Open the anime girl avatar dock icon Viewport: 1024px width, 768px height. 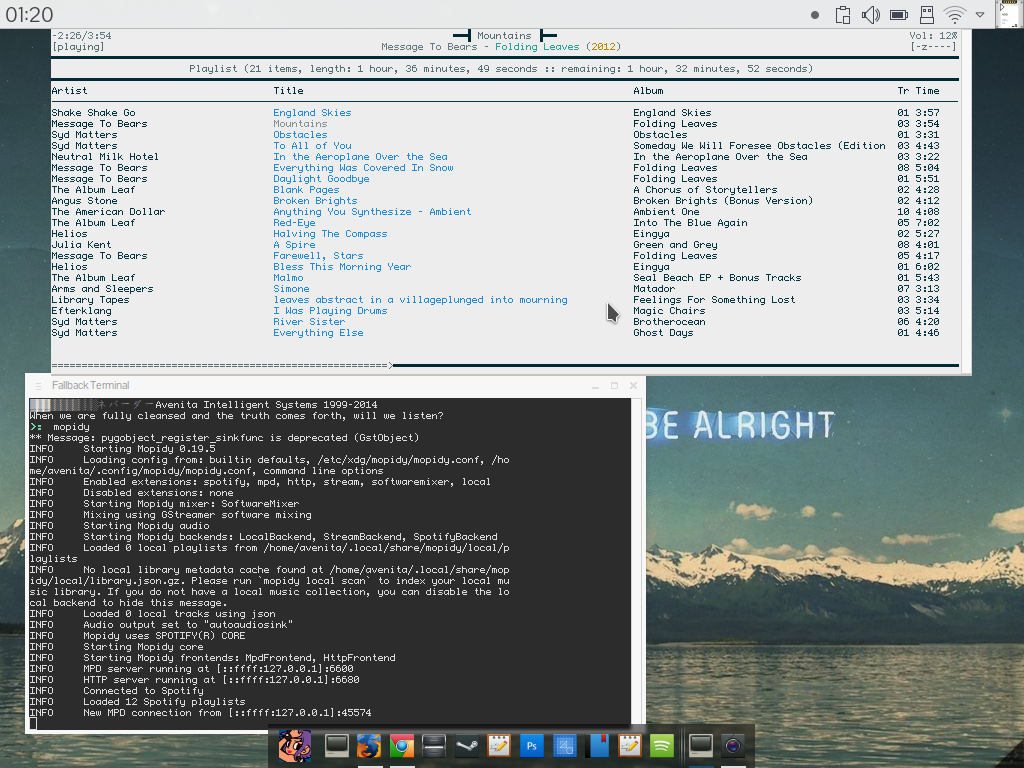295,746
